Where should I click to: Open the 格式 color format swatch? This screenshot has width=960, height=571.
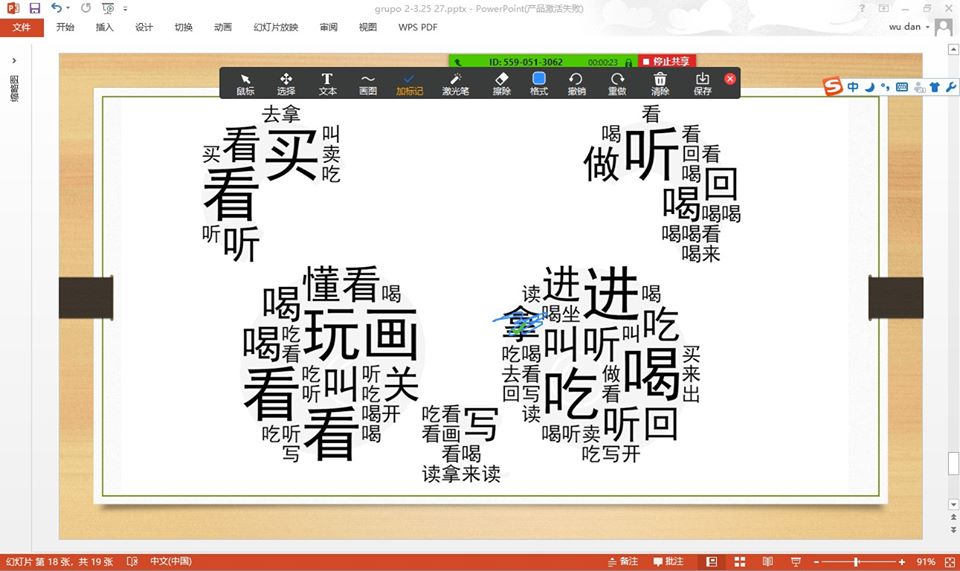[x=539, y=84]
